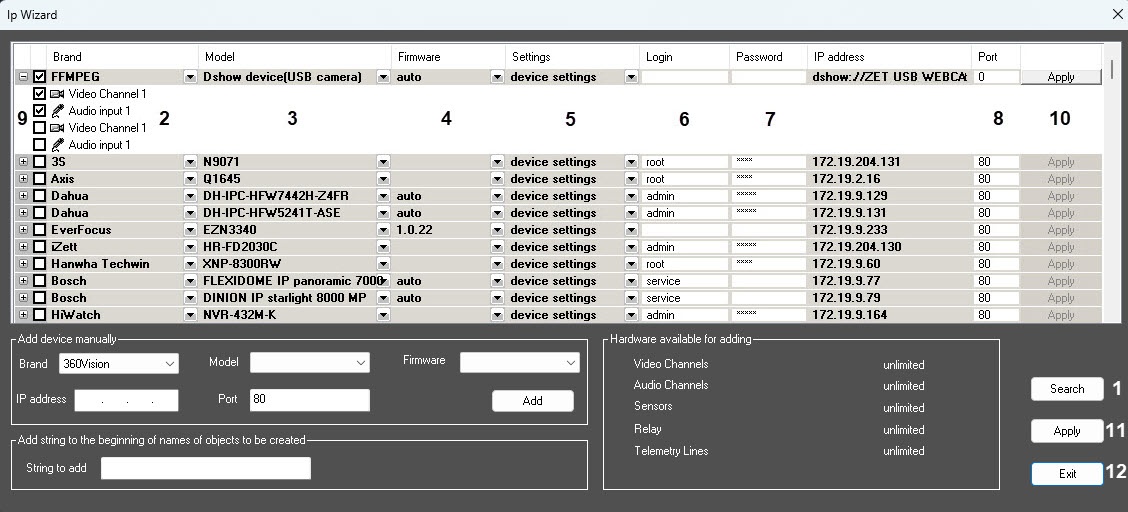Image resolution: width=1128 pixels, height=512 pixels.
Task: Expand the HiWatch row plus icon
Action: click(23, 315)
